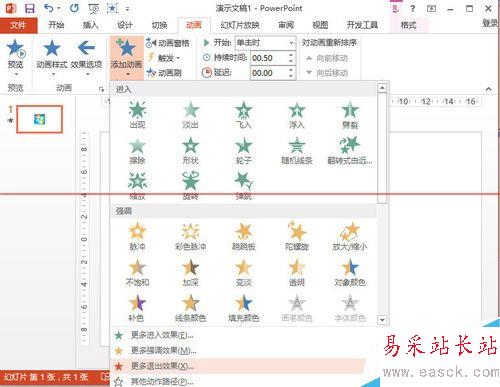Apply the 补色 emphasis effect

tap(137, 308)
